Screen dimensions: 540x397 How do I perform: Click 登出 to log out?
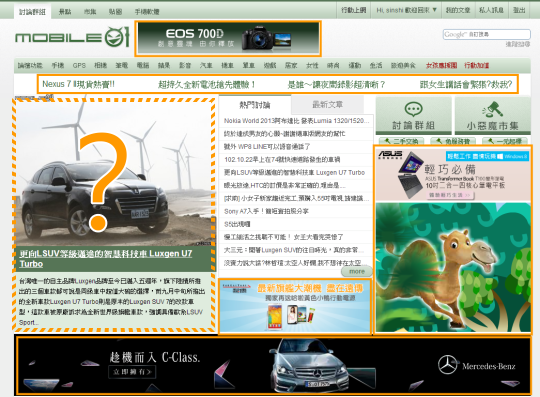click(519, 10)
